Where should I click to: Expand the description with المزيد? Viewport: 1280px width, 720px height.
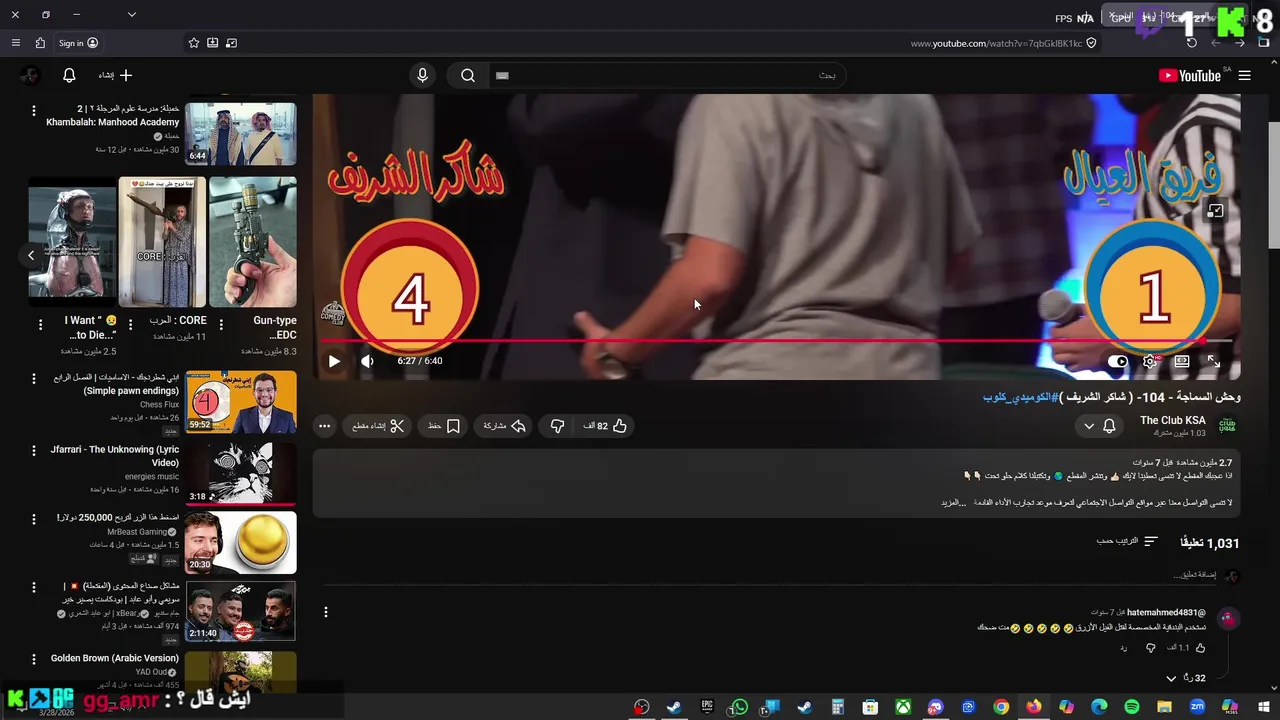coord(955,502)
